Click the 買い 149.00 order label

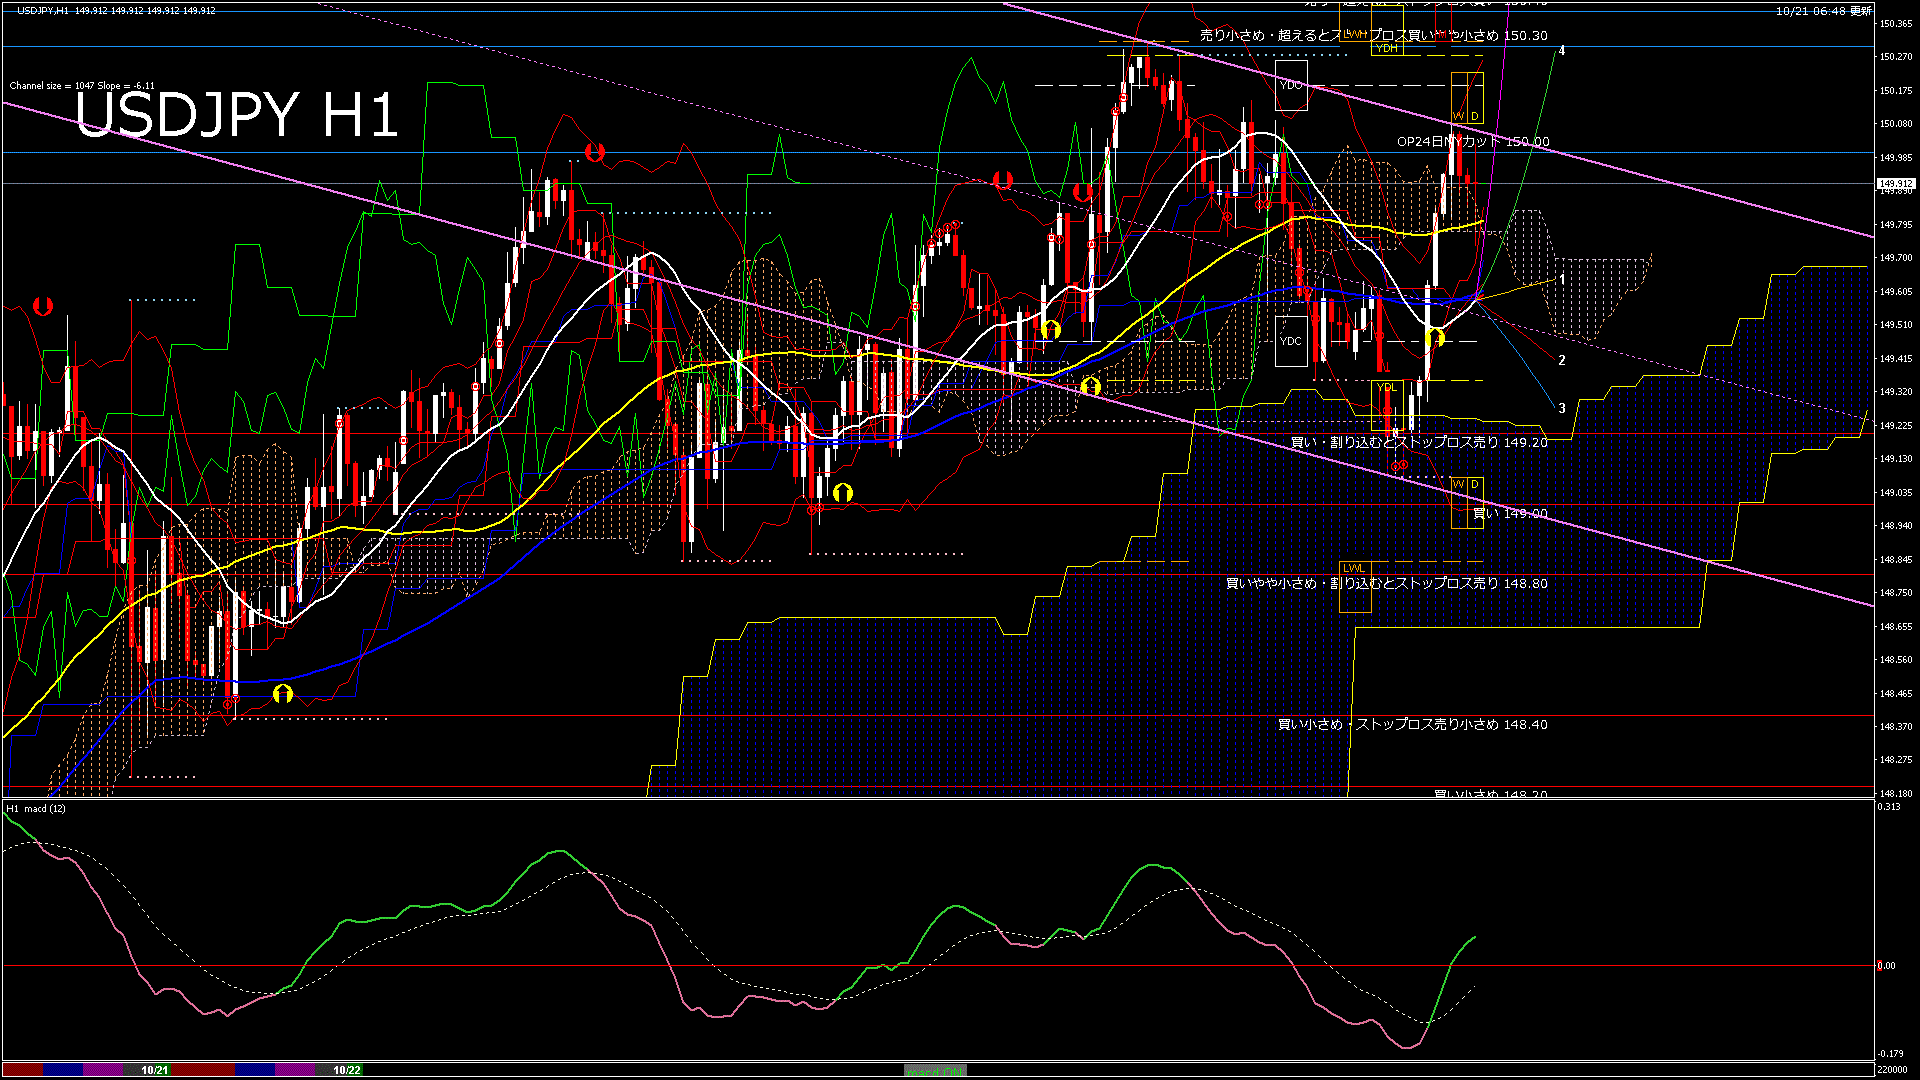pyautogui.click(x=1509, y=513)
